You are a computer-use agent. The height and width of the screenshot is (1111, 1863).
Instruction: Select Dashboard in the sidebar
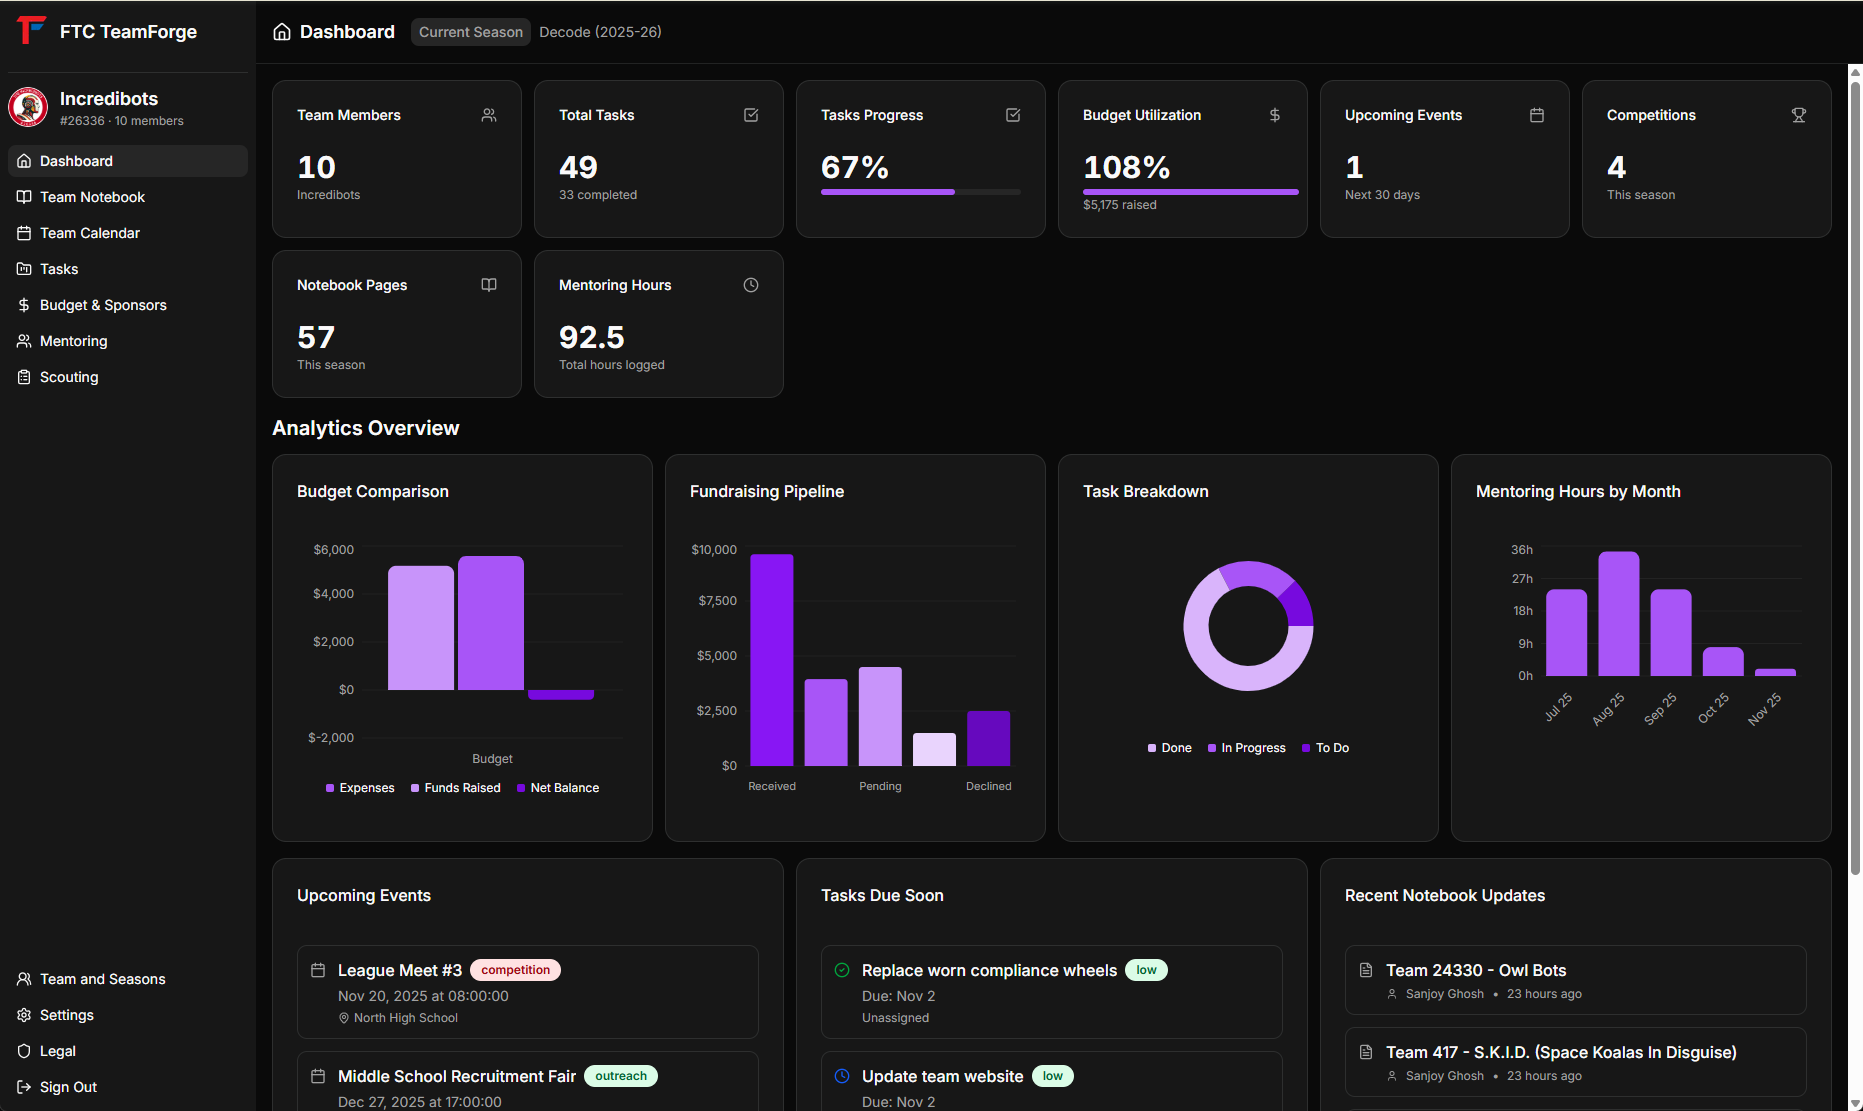(x=77, y=160)
